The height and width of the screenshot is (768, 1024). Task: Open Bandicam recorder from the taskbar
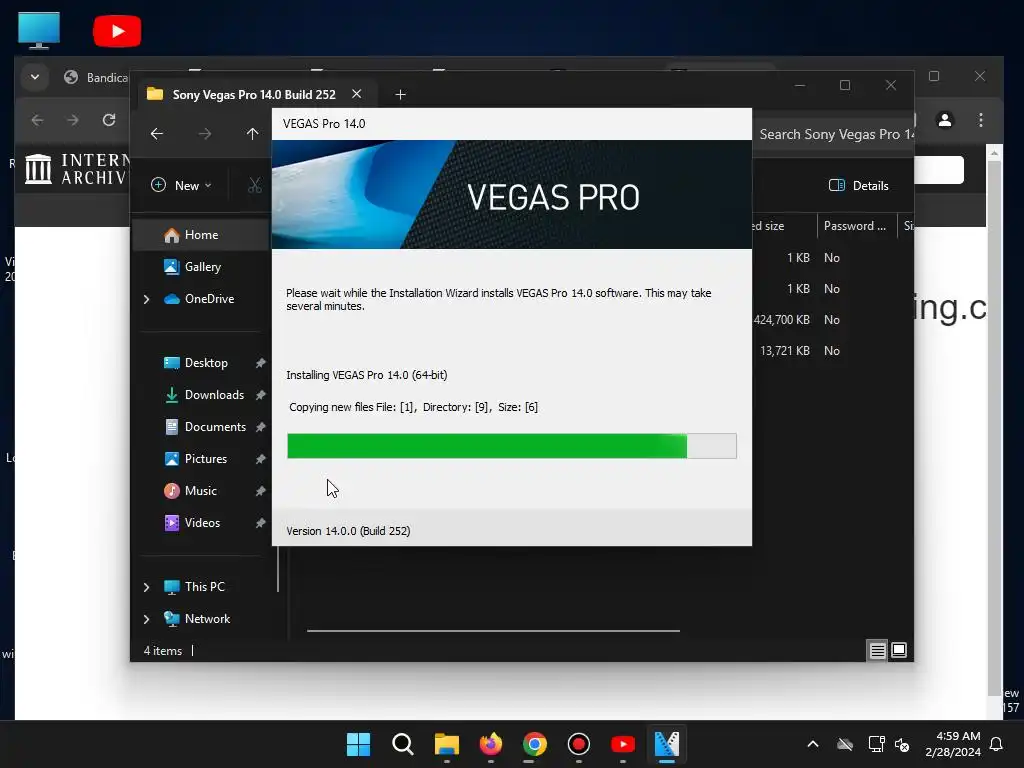pyautogui.click(x=579, y=744)
